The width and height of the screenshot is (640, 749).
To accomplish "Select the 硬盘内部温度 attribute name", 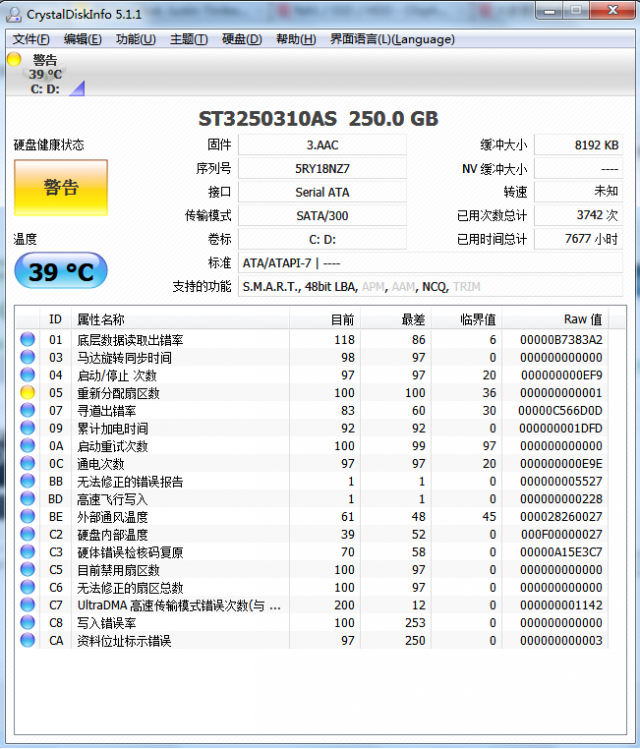I will click(112, 534).
